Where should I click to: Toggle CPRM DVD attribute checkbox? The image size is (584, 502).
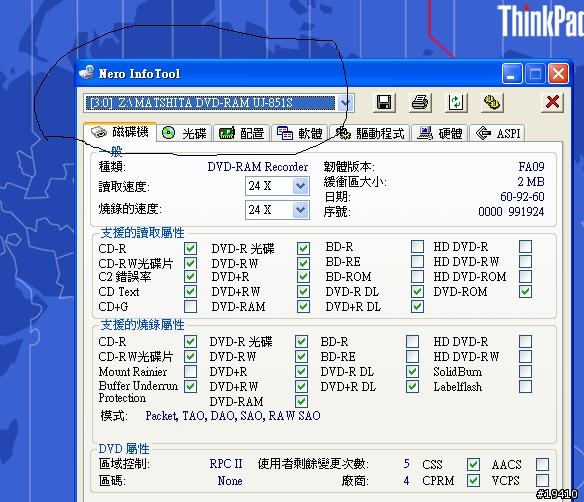(473, 480)
